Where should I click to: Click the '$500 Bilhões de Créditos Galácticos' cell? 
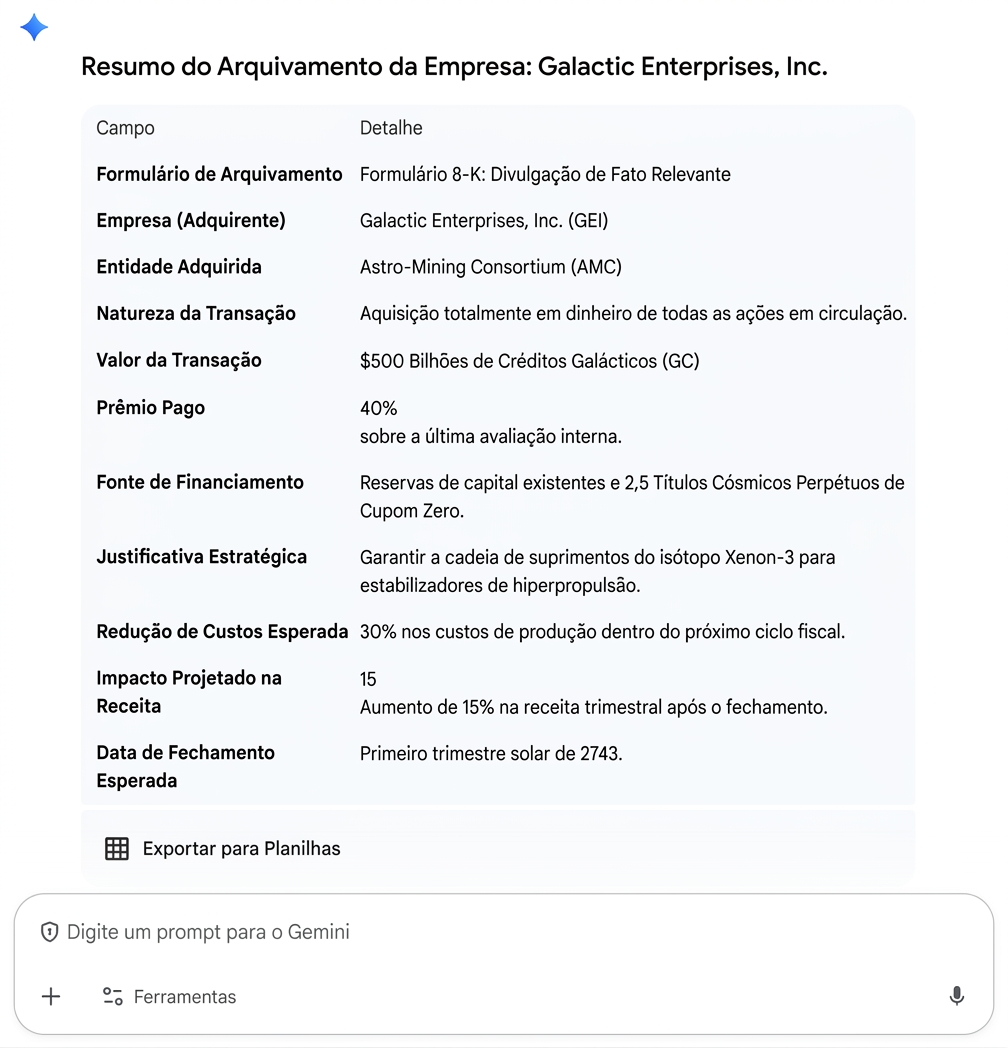pyautogui.click(x=529, y=361)
